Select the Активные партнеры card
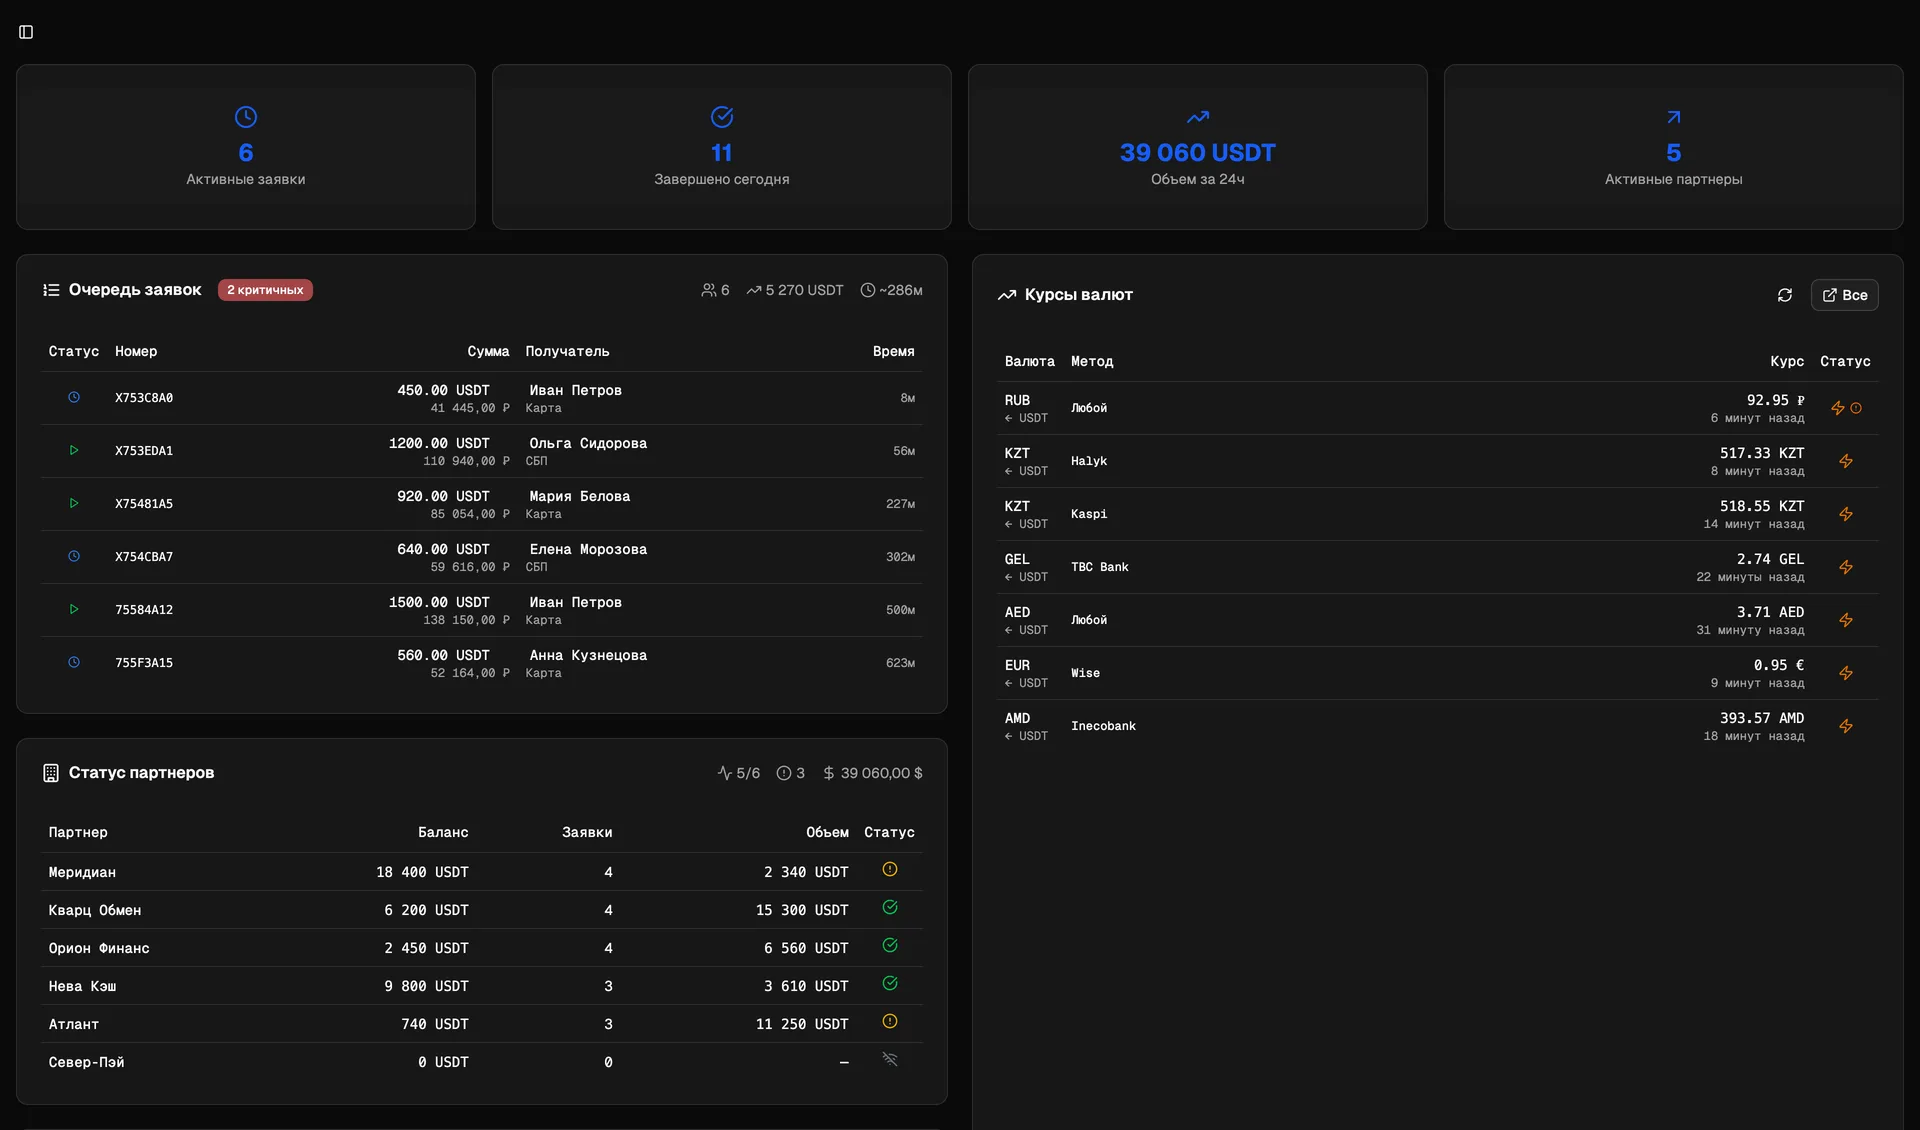 1674,147
